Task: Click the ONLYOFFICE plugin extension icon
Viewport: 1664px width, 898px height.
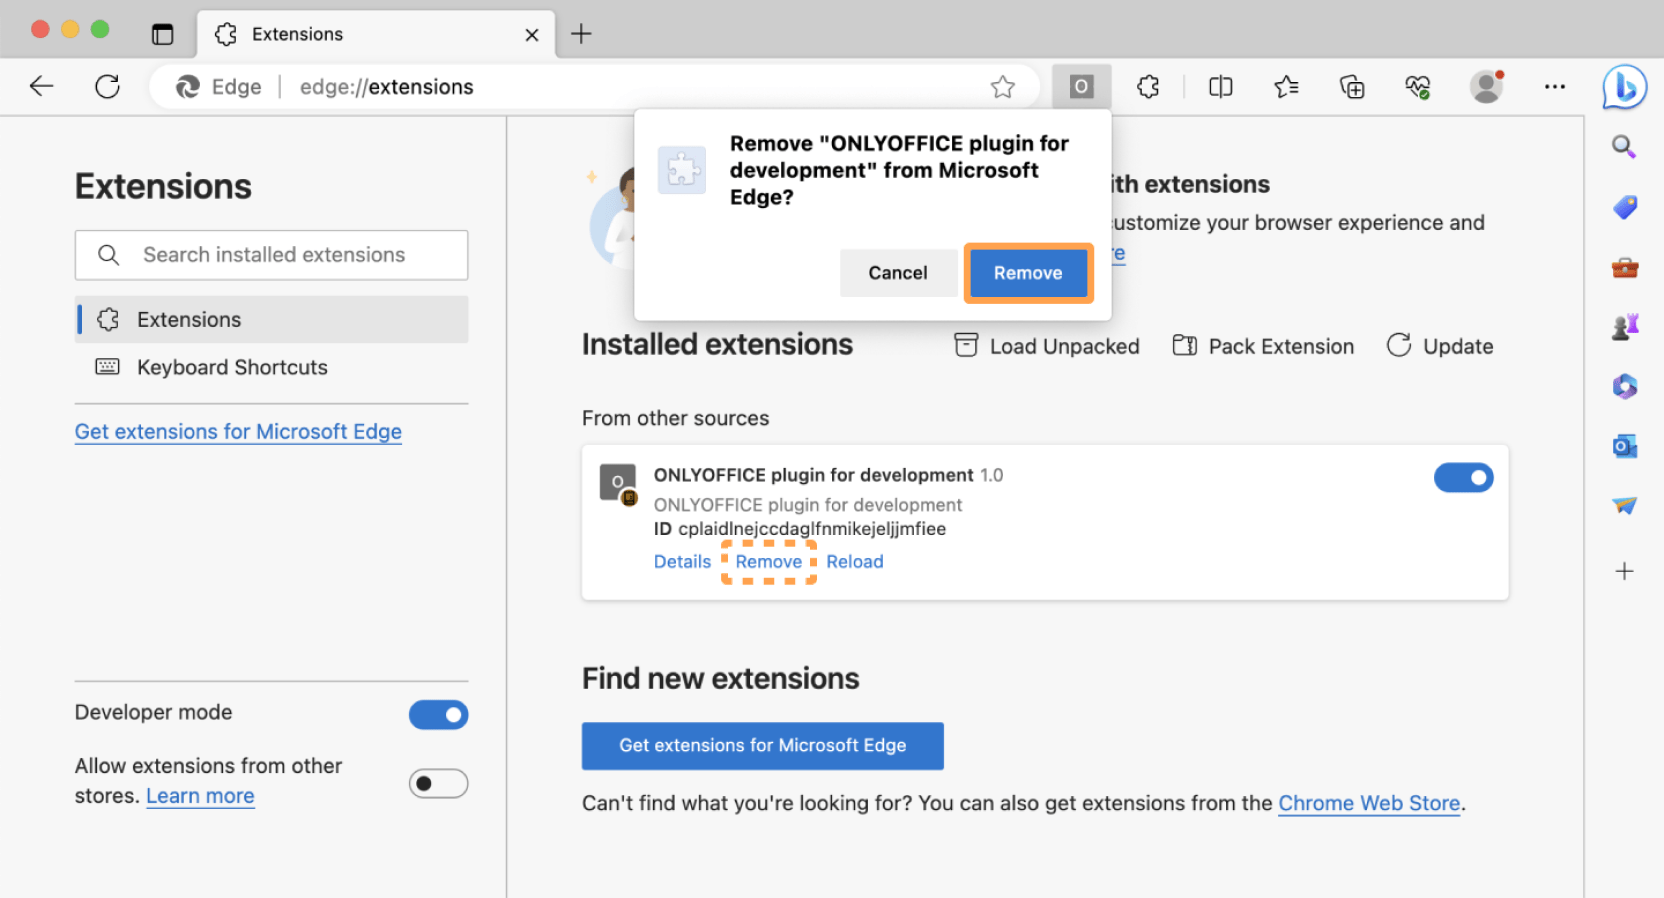Action: click(618, 483)
